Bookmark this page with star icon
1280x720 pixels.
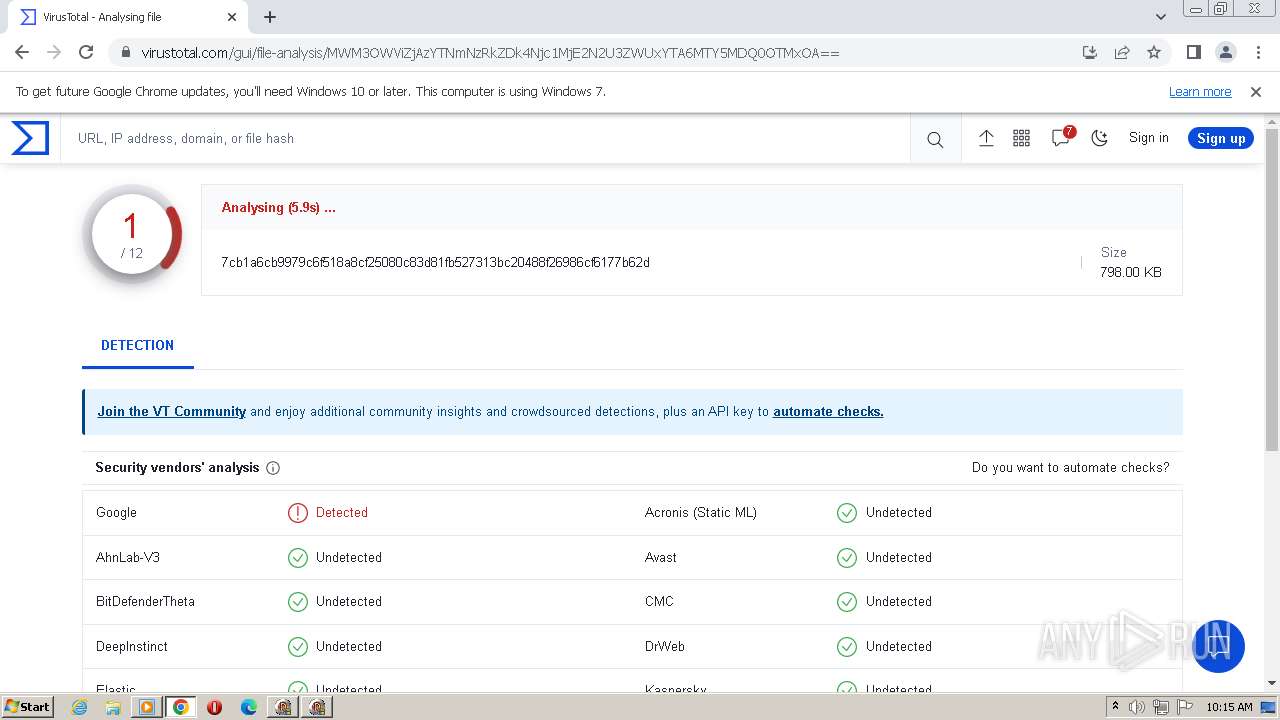[1154, 52]
